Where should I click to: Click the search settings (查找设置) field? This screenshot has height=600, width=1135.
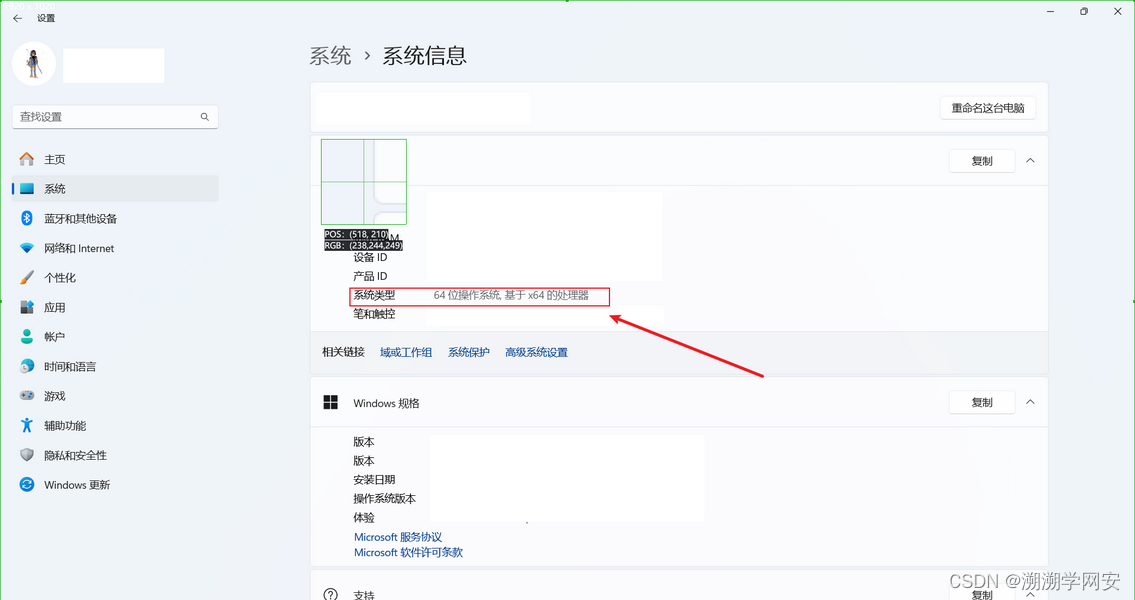tap(107, 117)
